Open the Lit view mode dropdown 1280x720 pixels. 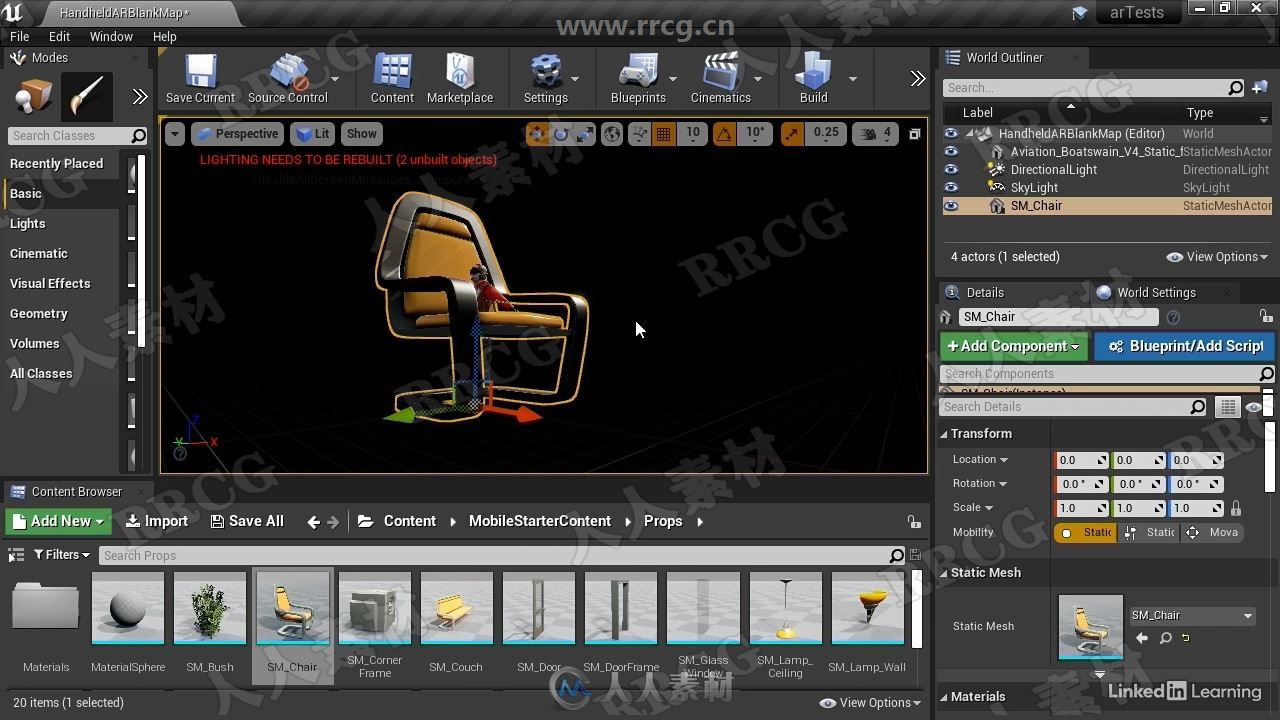click(x=313, y=133)
